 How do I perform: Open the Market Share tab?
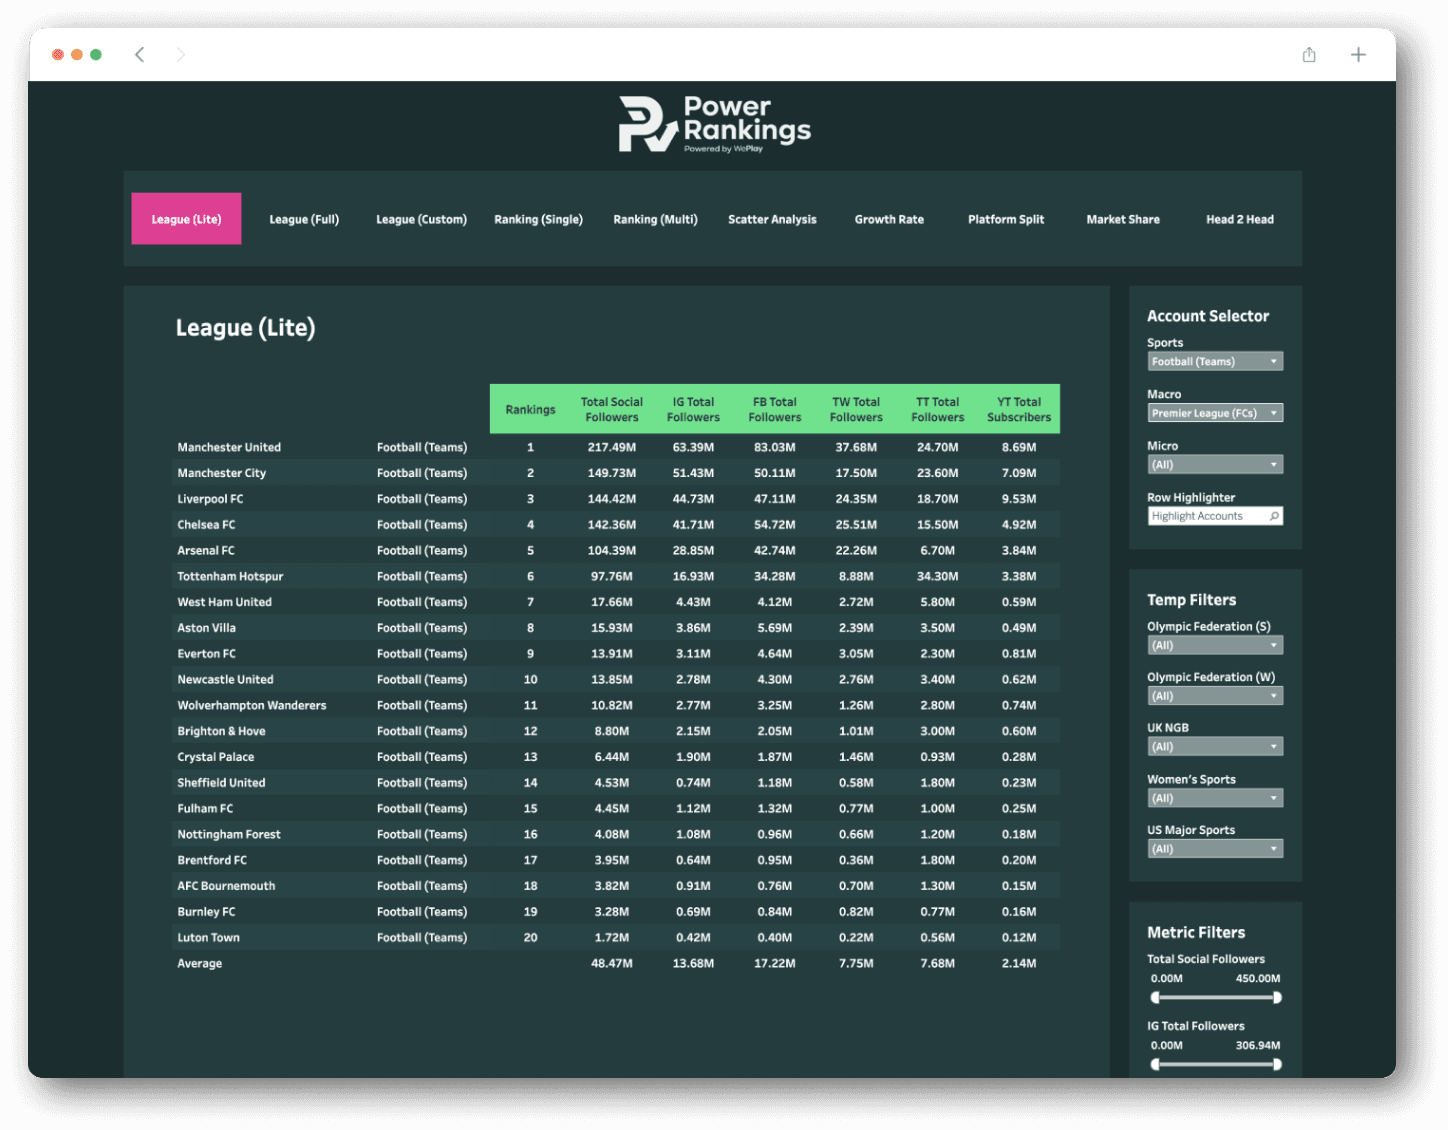1123,219
